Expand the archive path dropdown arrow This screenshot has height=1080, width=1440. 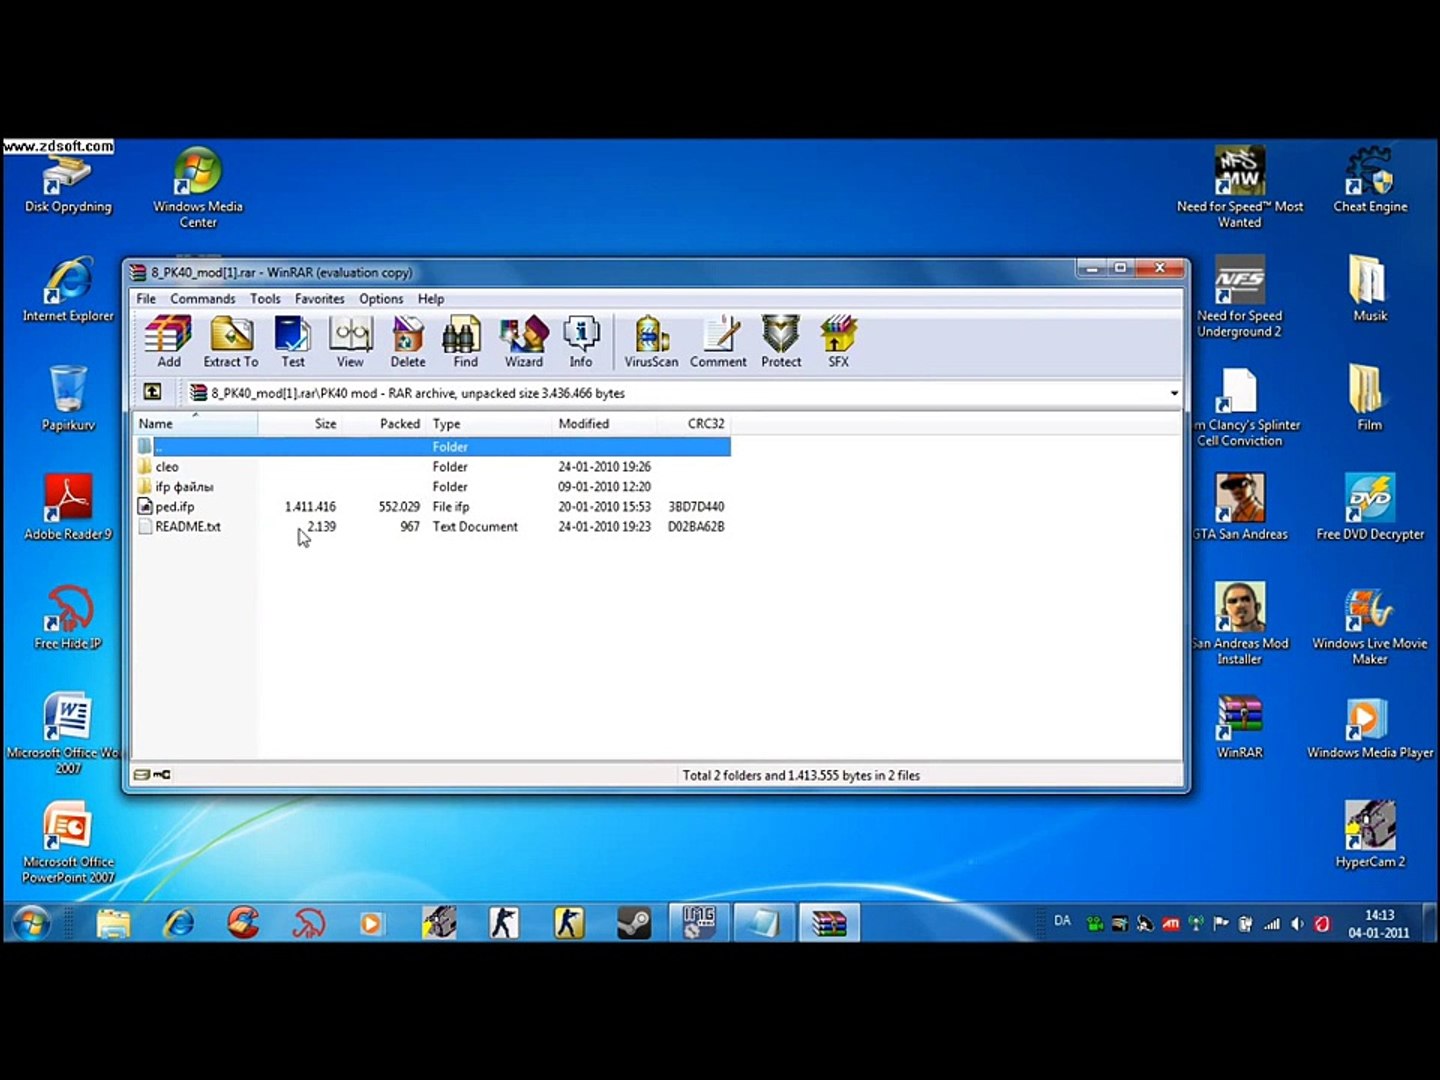click(1173, 393)
